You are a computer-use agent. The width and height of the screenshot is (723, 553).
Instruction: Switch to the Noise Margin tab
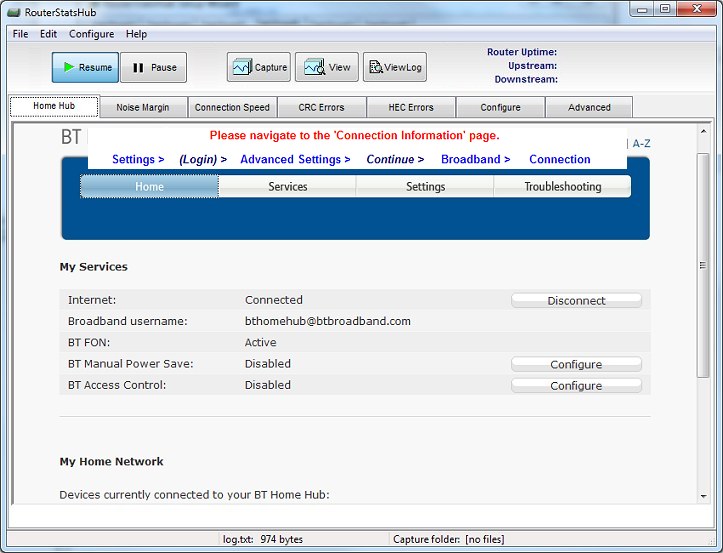pyautogui.click(x=143, y=108)
